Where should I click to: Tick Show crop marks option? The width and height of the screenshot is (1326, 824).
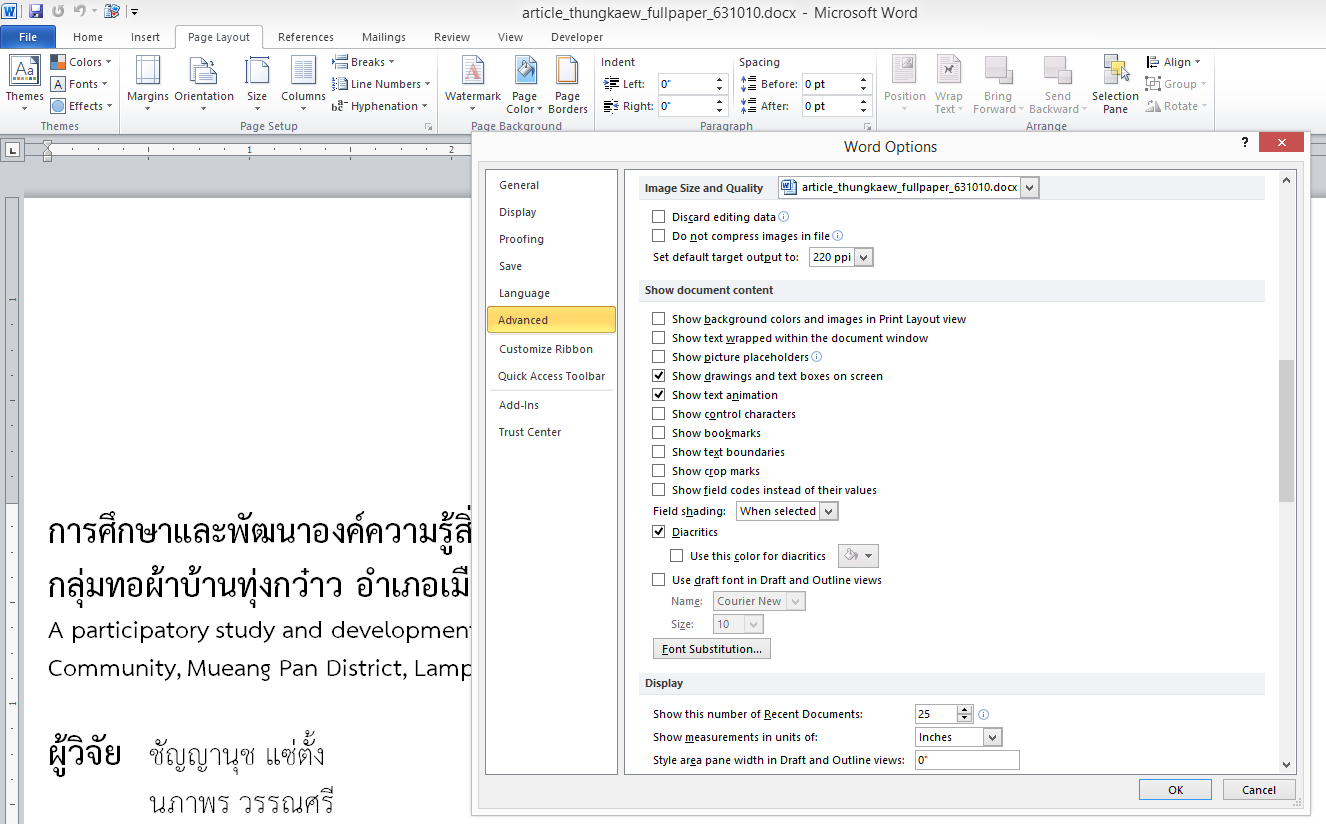(658, 471)
